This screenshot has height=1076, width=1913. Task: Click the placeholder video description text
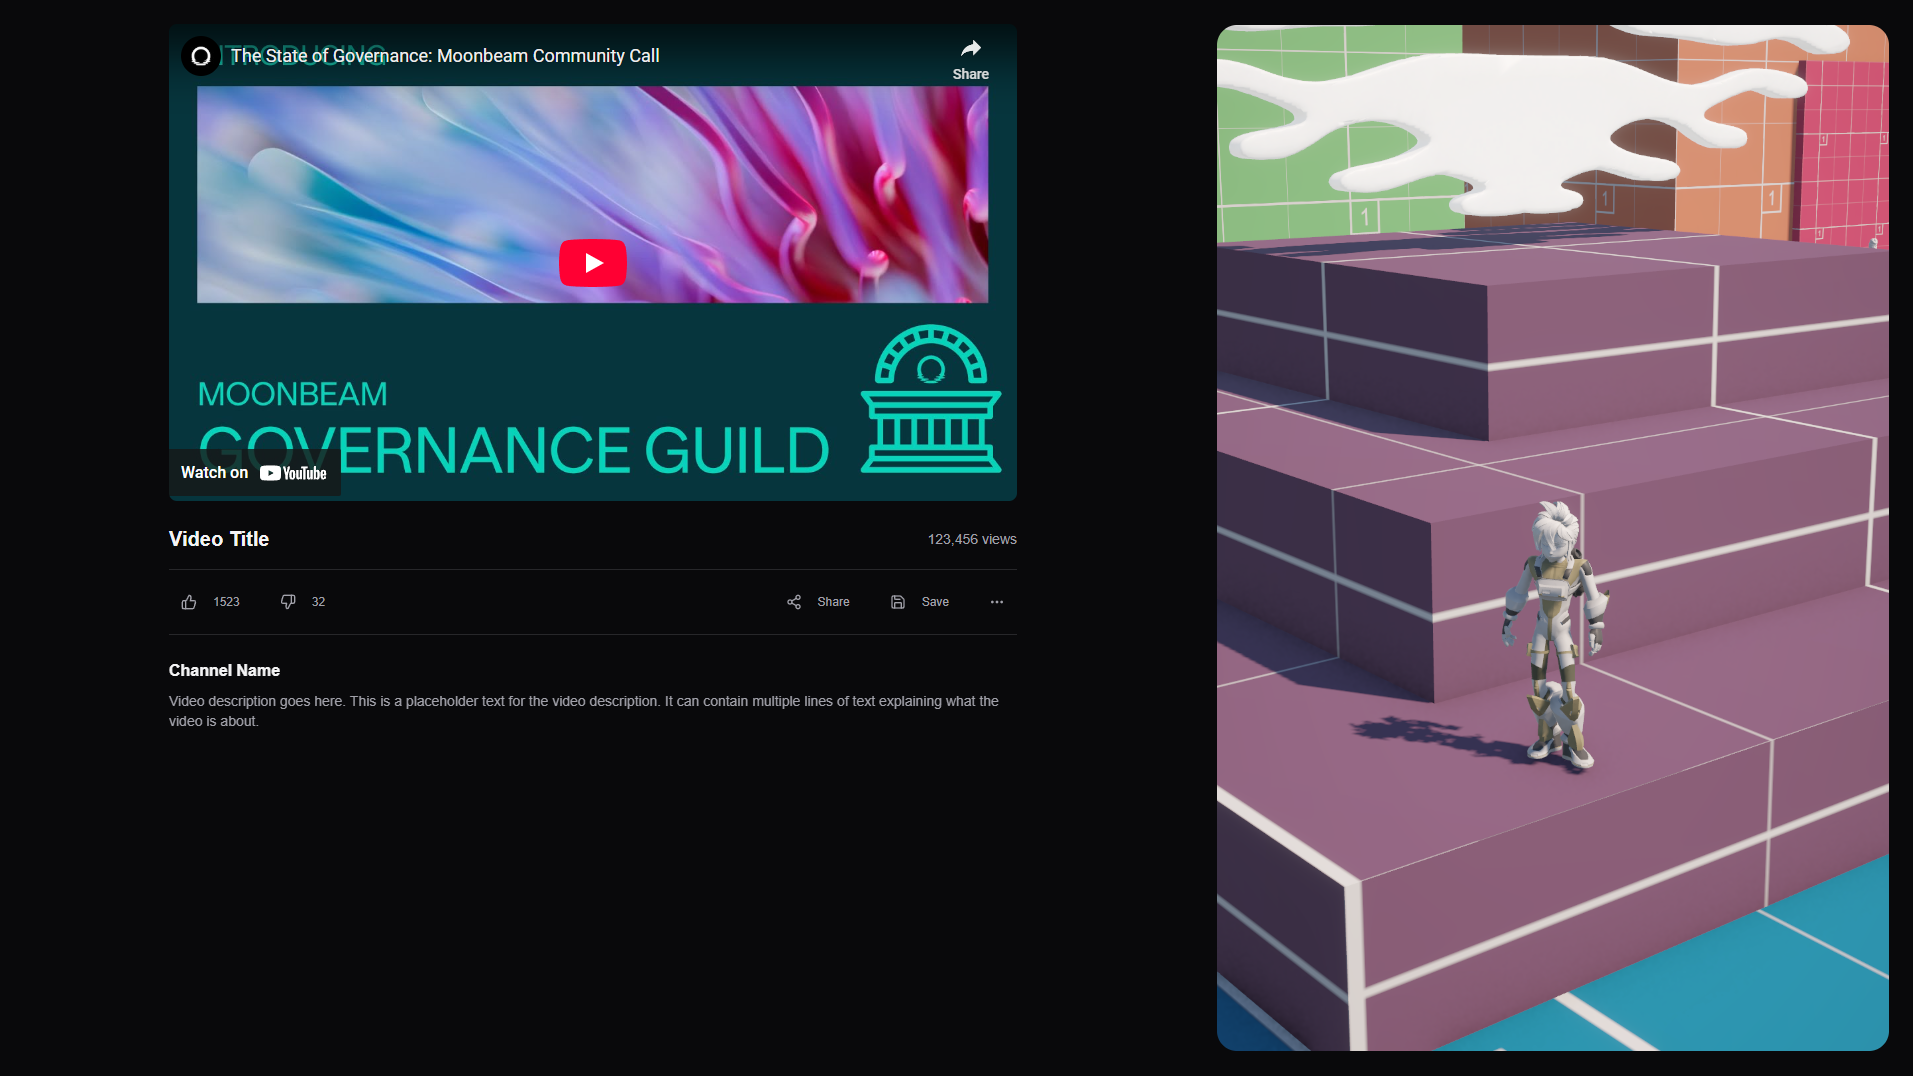(x=583, y=710)
